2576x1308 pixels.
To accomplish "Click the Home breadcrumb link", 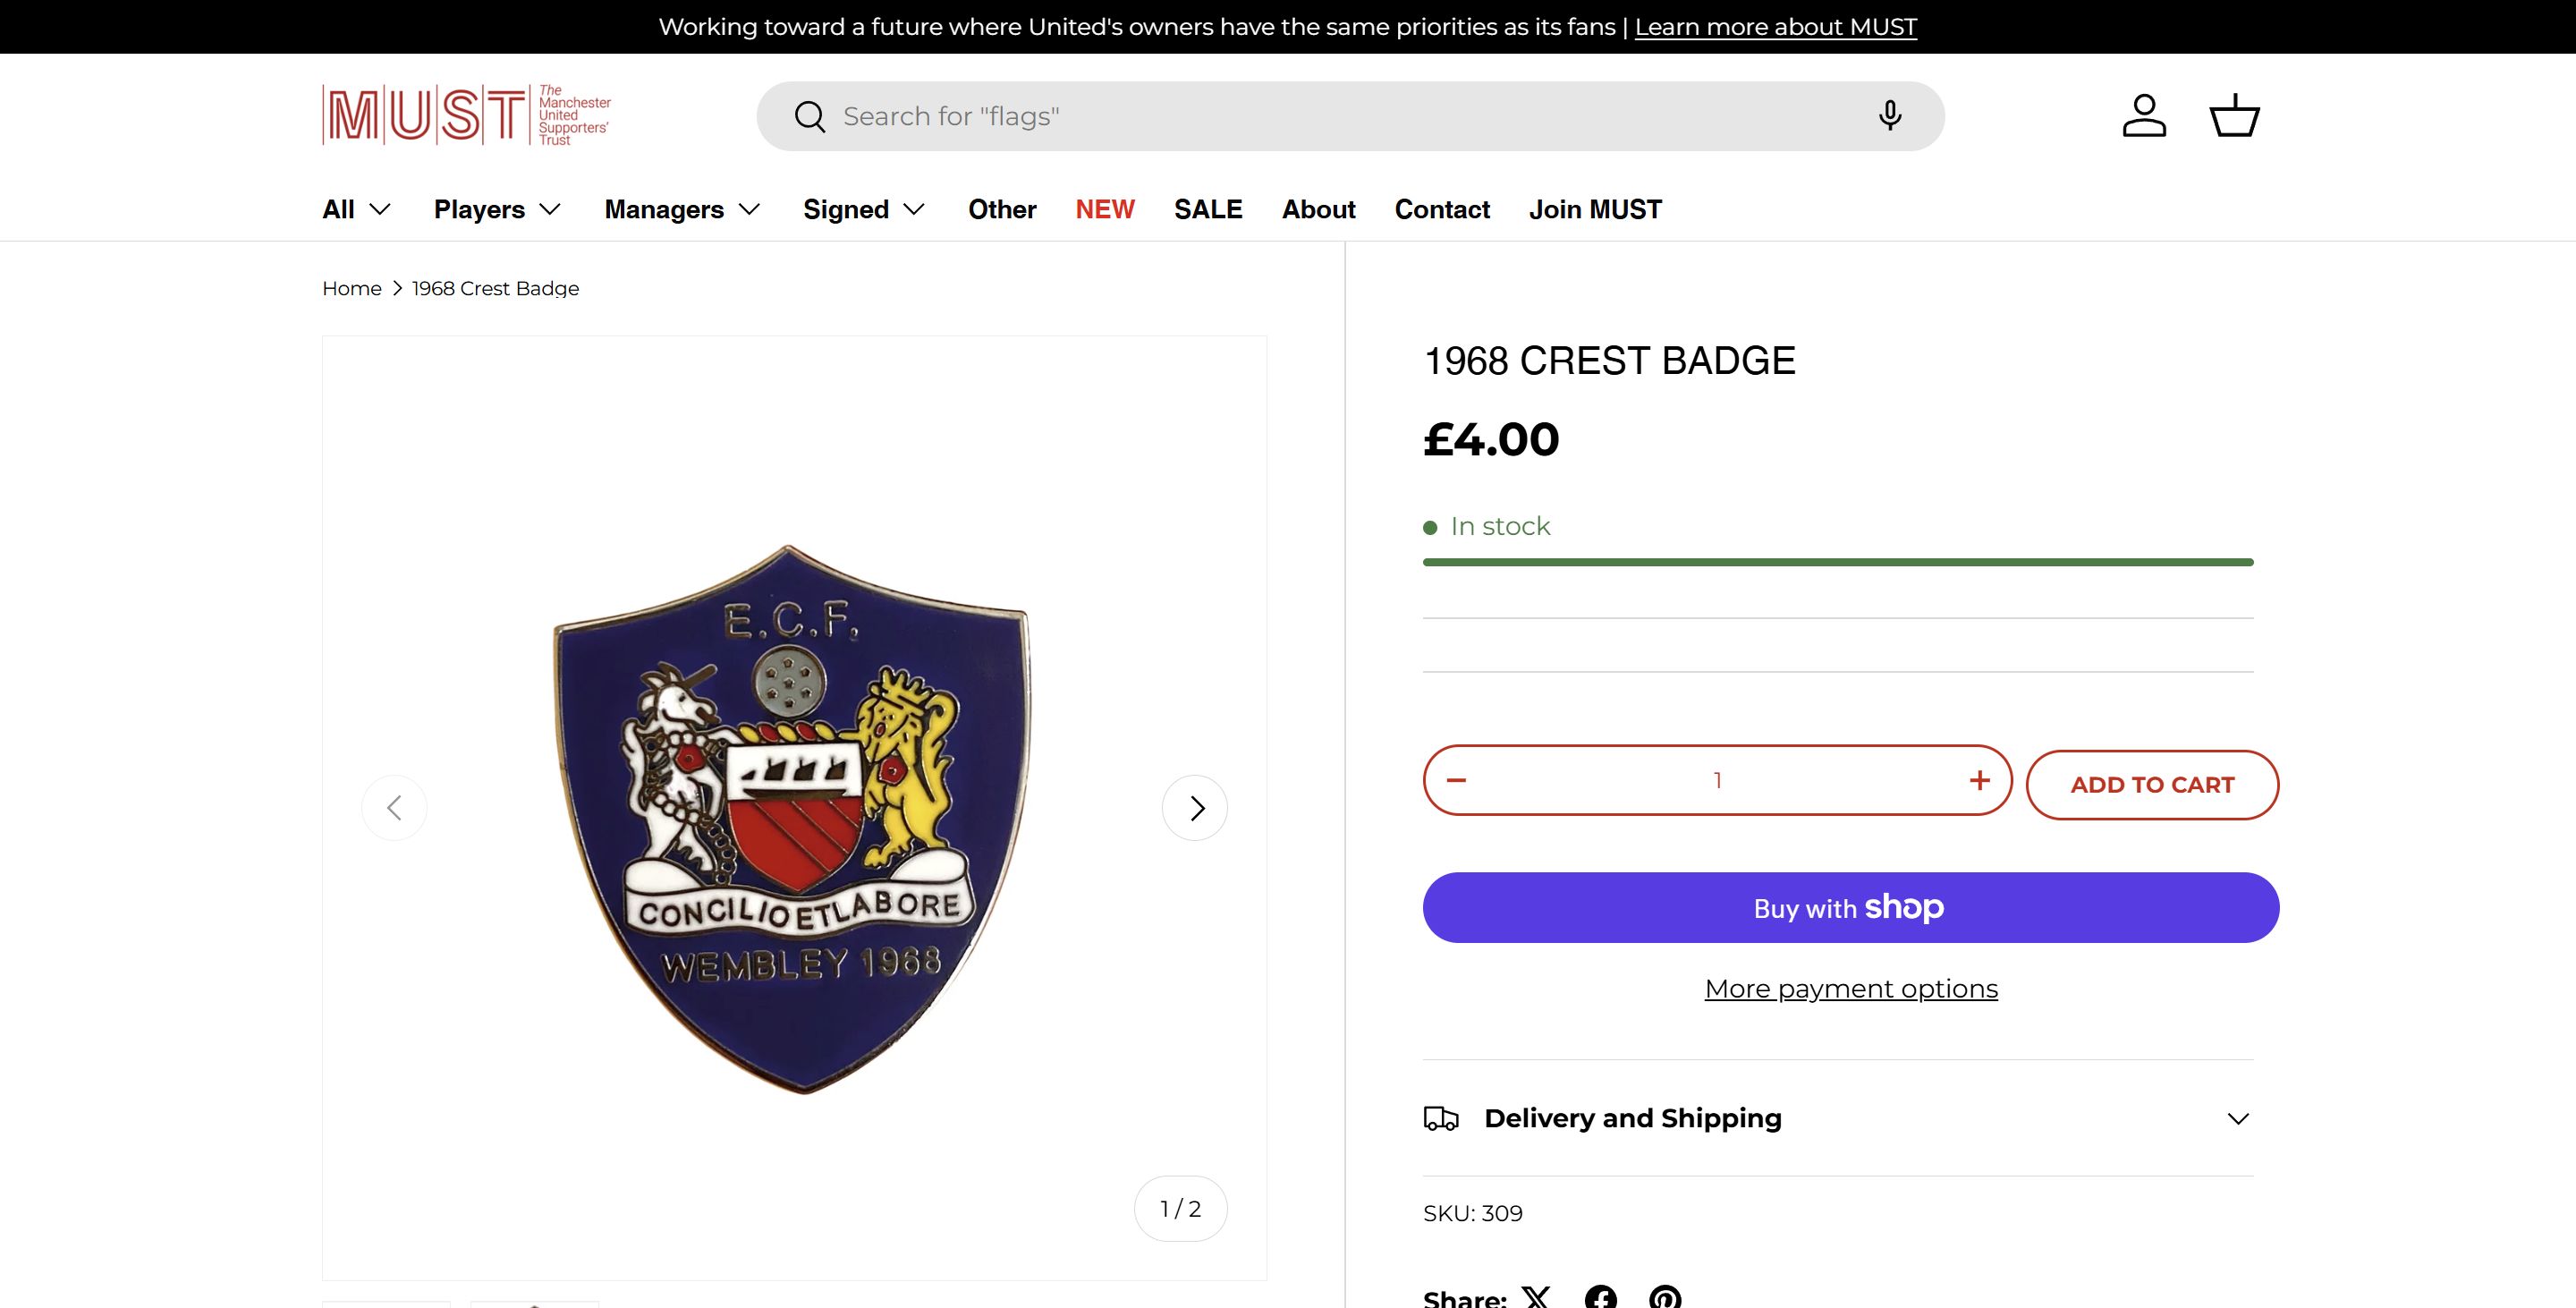I will (352, 288).
